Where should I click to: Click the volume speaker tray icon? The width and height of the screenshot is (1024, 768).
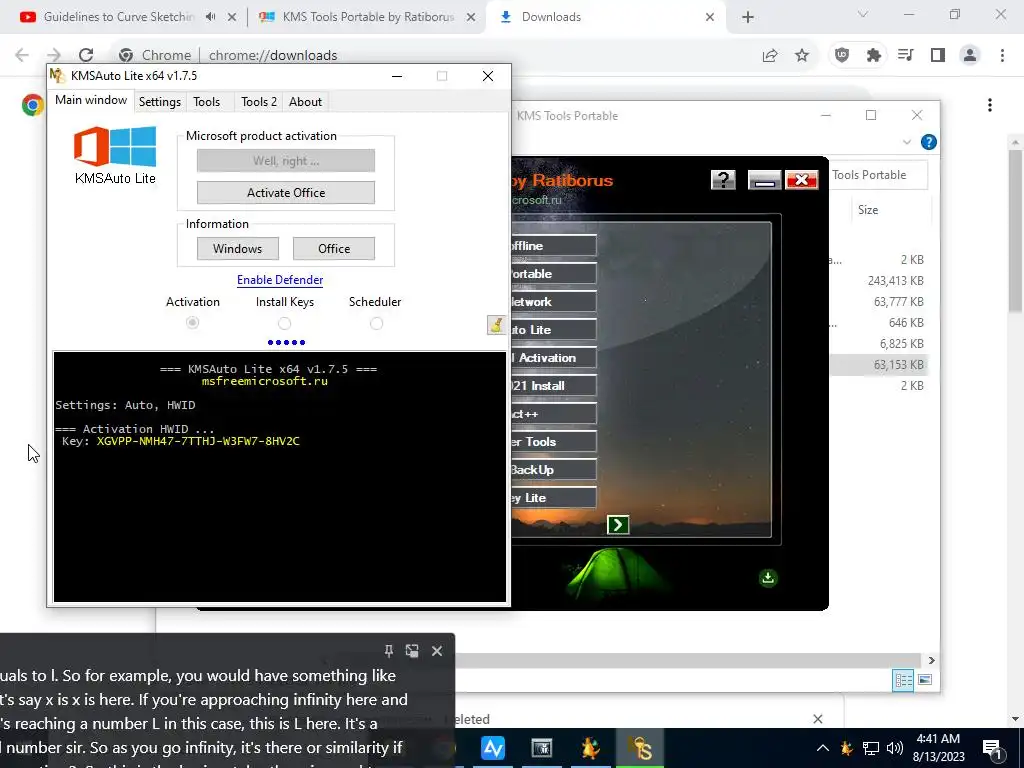(895, 748)
